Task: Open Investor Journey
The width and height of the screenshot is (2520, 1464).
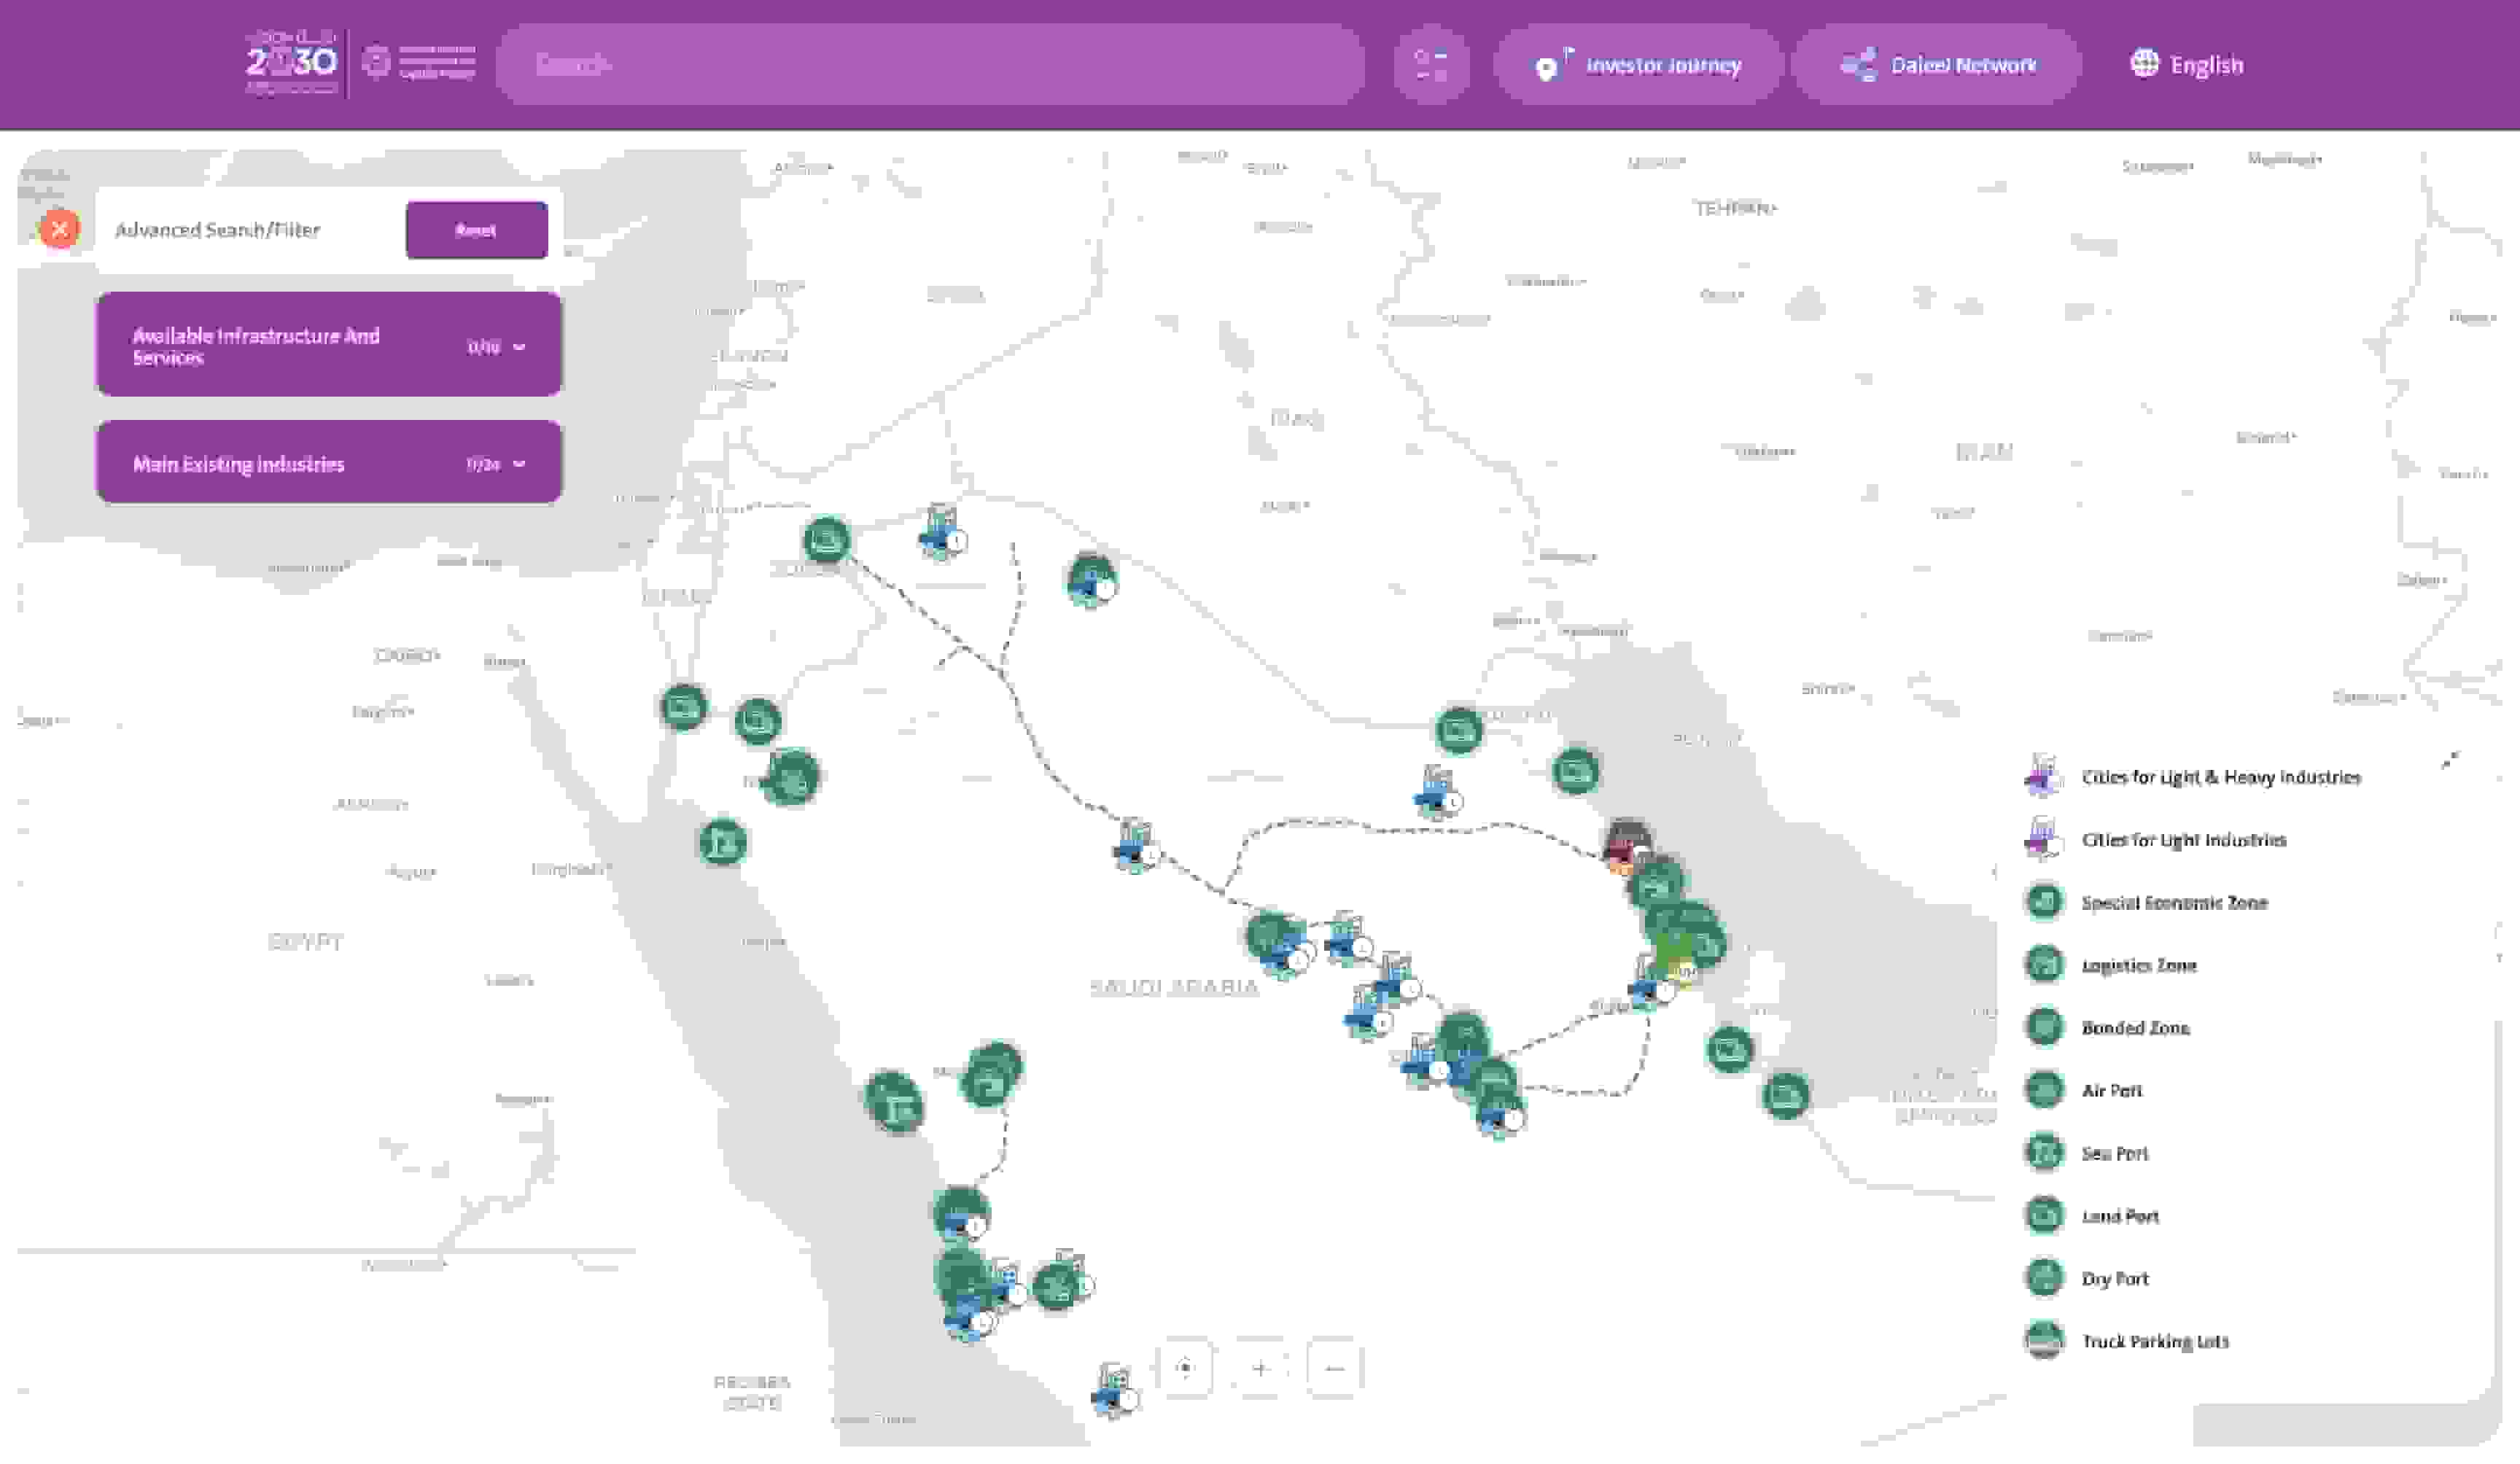Action: [x=1638, y=65]
